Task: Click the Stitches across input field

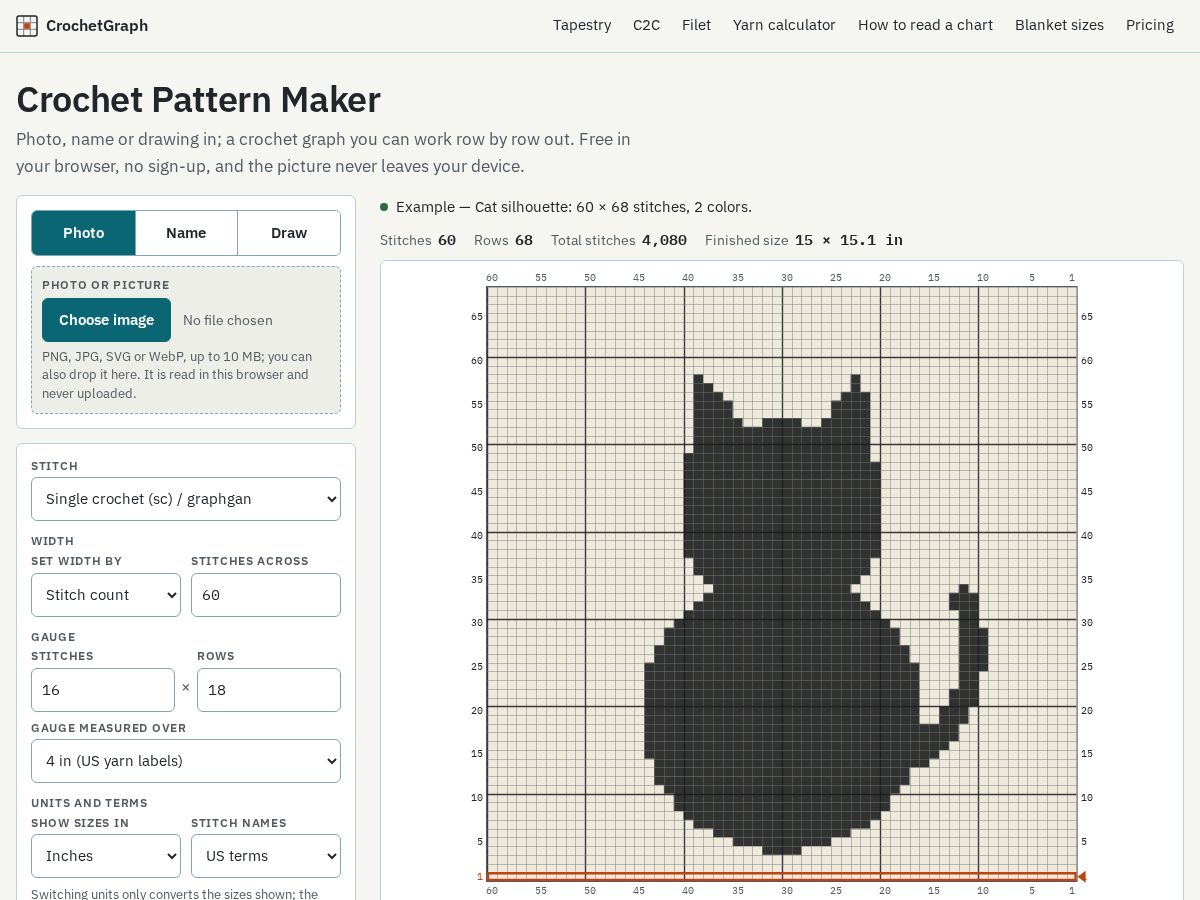Action: 266,595
